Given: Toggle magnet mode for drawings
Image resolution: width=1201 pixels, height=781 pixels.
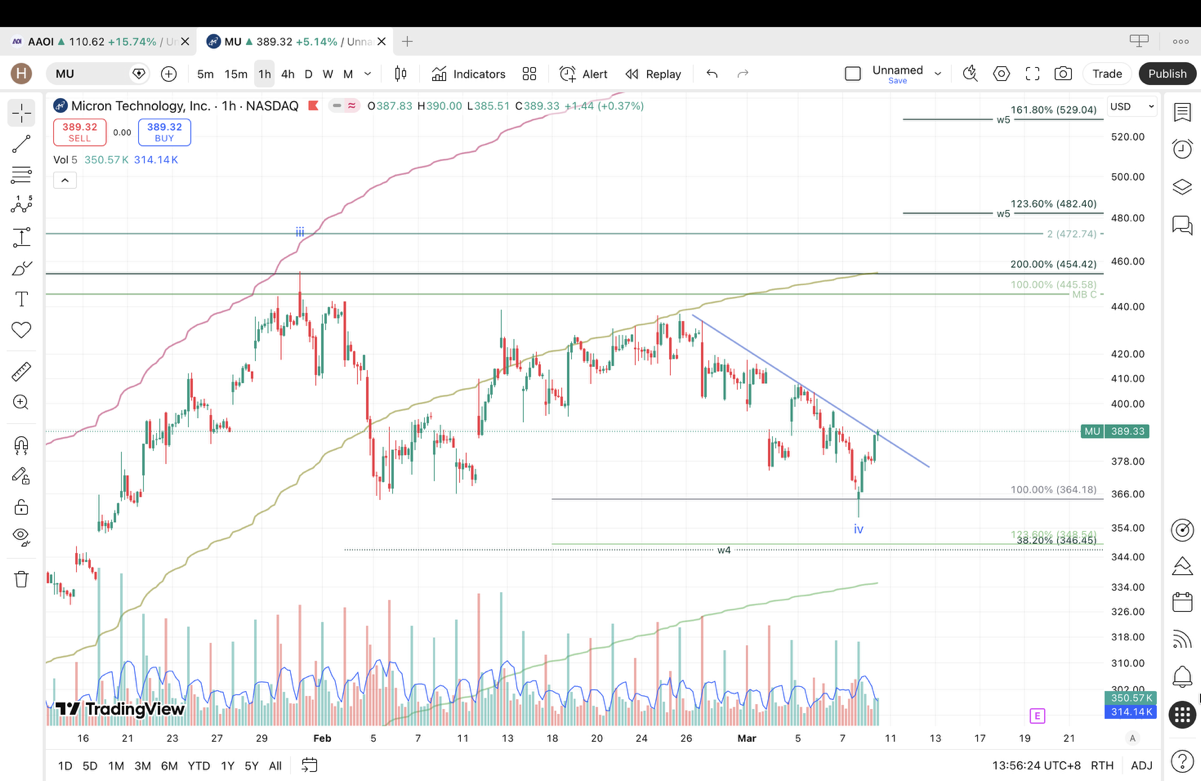Looking at the screenshot, I should 21,446.
